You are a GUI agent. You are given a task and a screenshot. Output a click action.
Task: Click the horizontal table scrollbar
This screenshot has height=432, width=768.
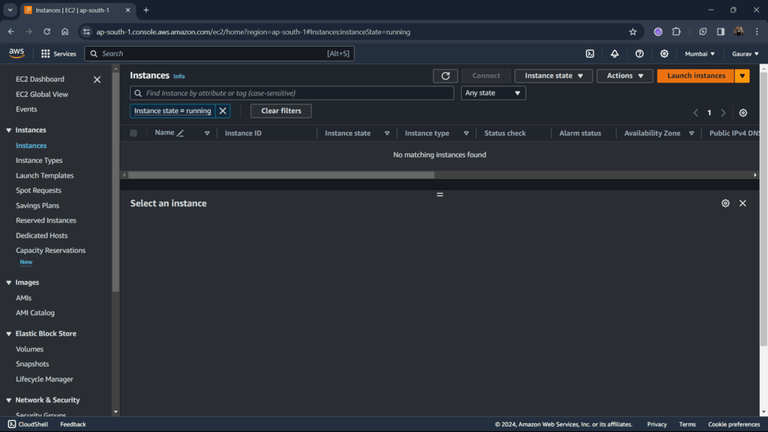[x=281, y=175]
